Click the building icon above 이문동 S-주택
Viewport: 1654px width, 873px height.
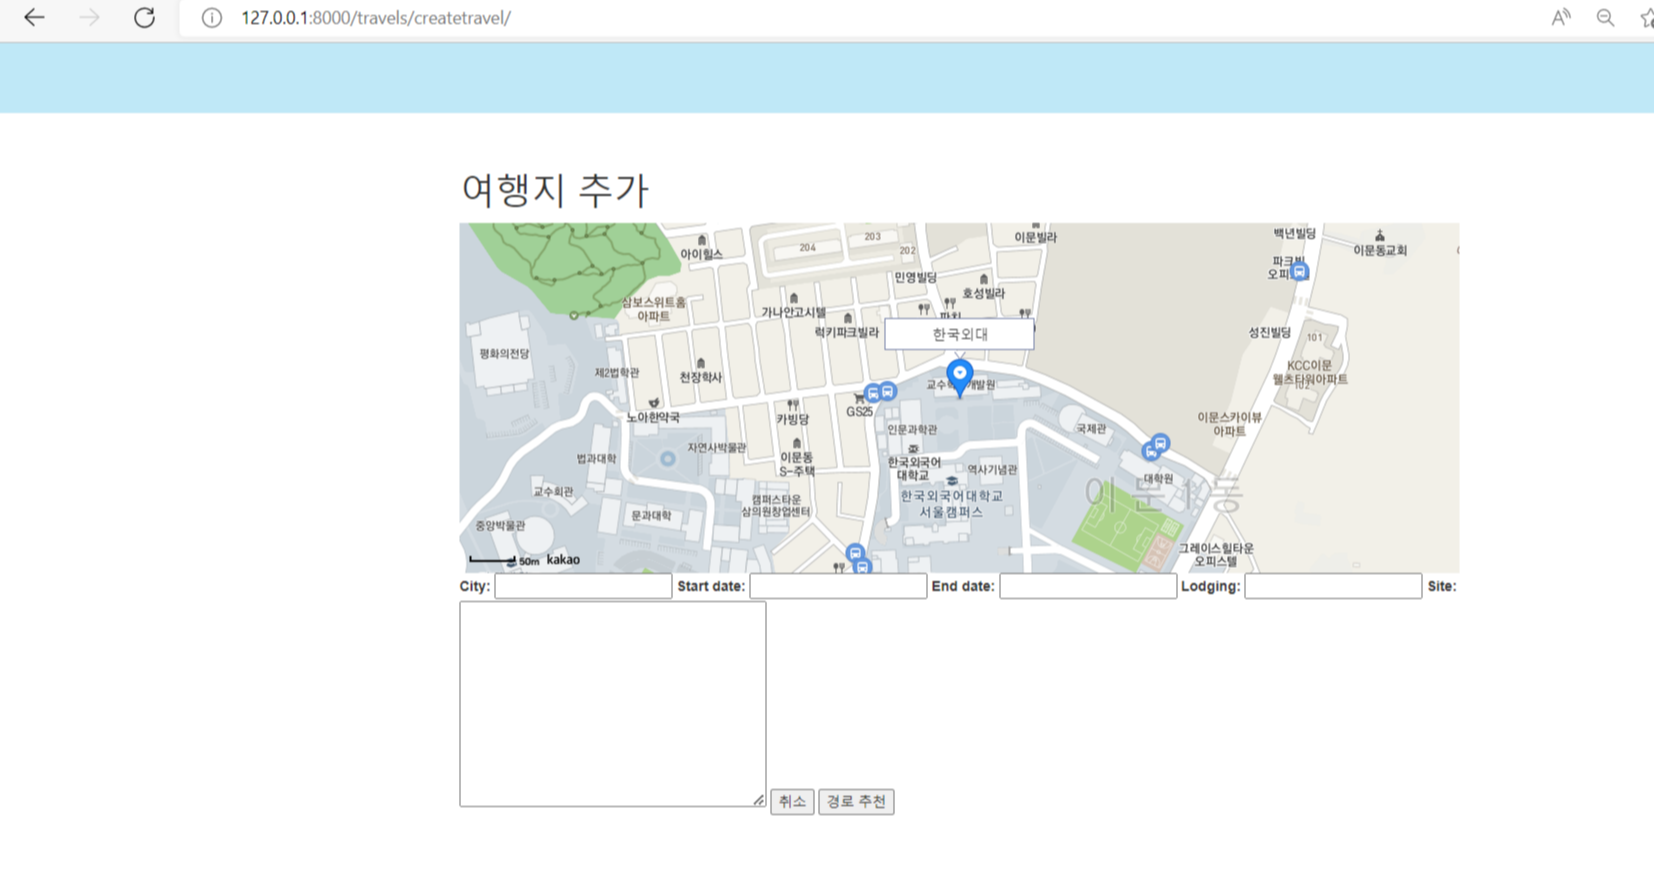(x=797, y=443)
